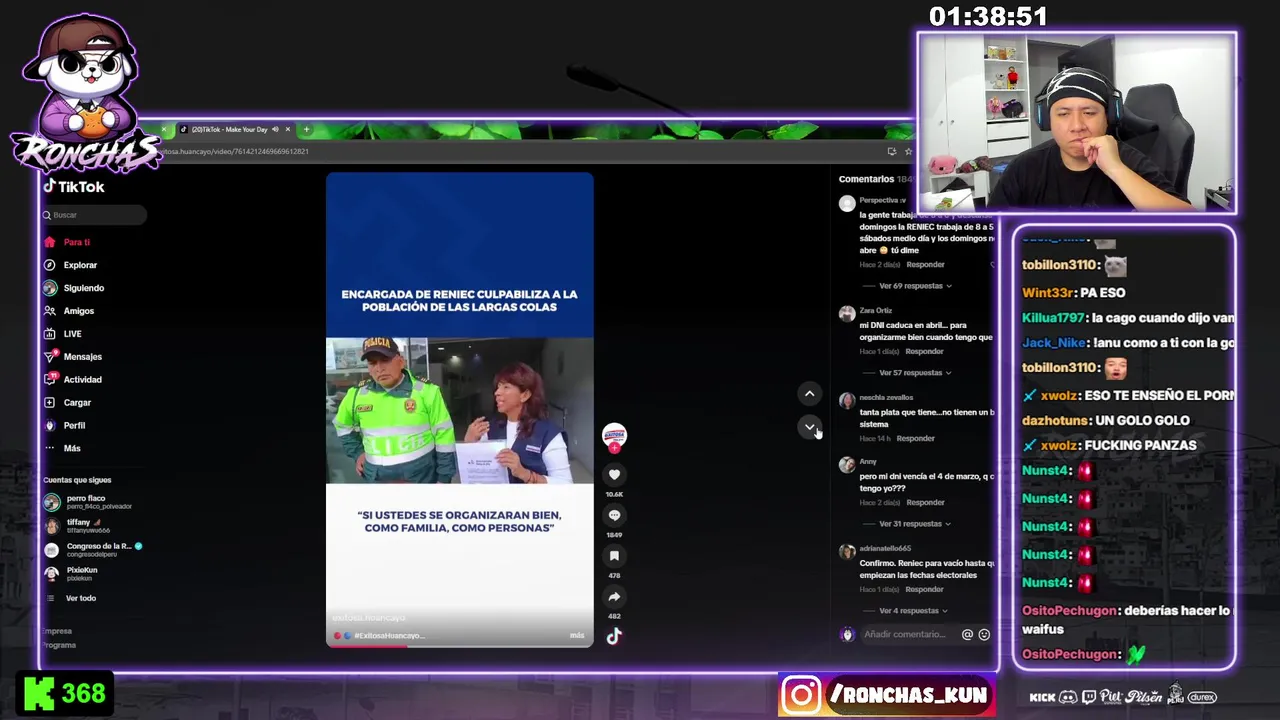
Task: Focus the Buscar search field
Action: (94, 215)
